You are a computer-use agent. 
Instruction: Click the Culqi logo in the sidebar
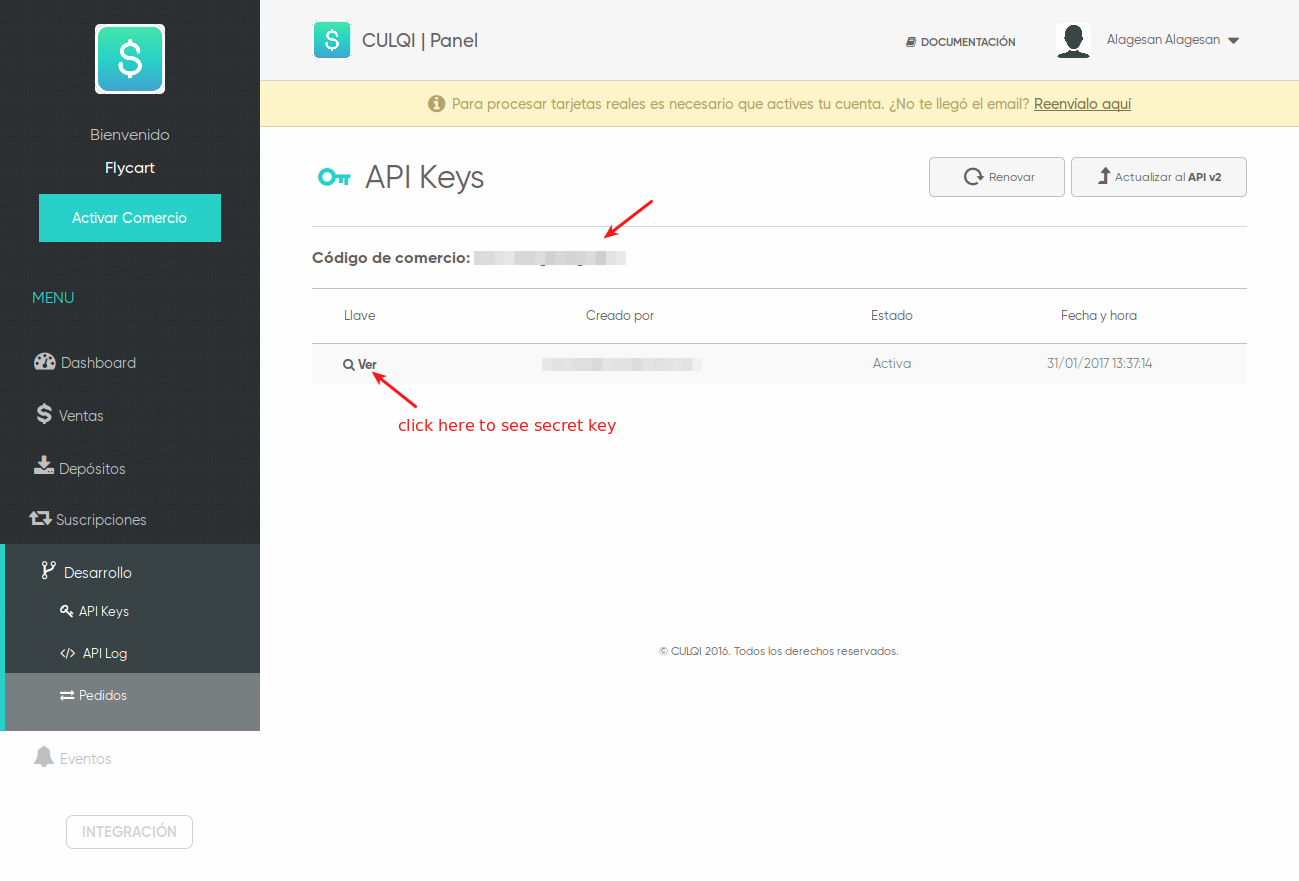pos(130,59)
